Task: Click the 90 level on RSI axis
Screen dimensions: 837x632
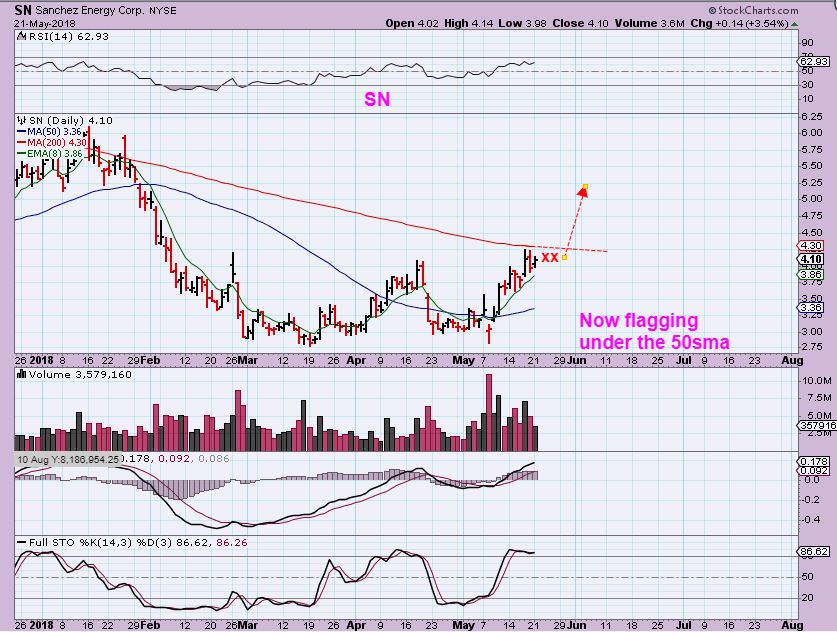Action: pos(808,43)
